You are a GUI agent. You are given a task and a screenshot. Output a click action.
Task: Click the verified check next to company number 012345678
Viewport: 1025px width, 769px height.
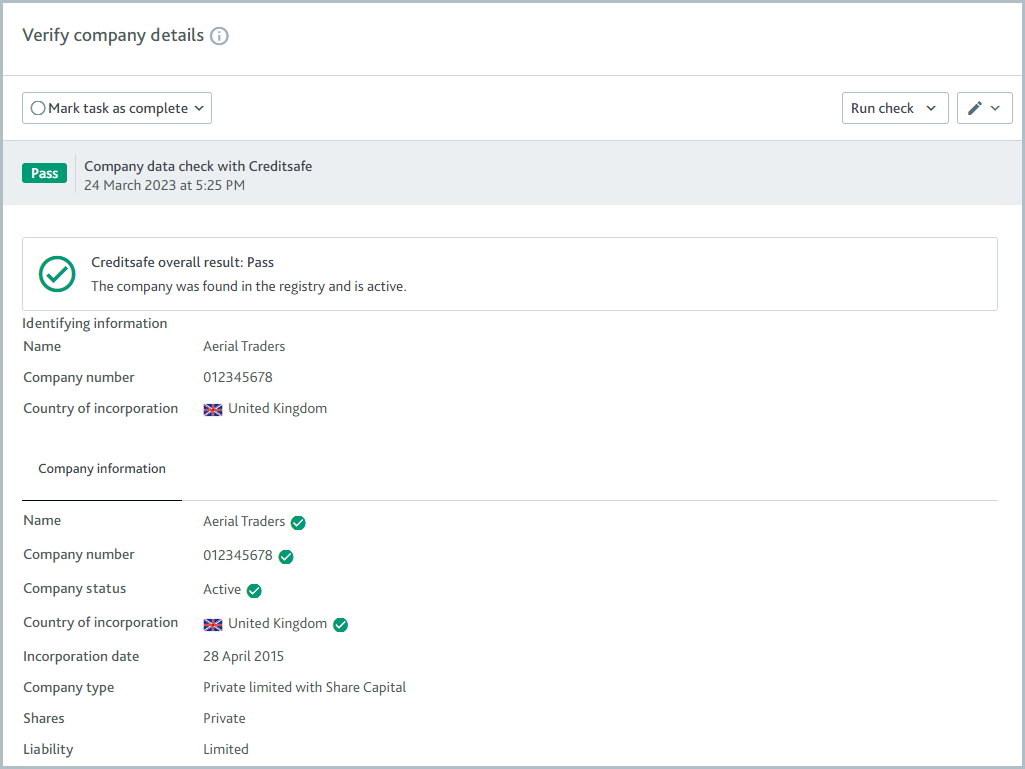pos(286,556)
